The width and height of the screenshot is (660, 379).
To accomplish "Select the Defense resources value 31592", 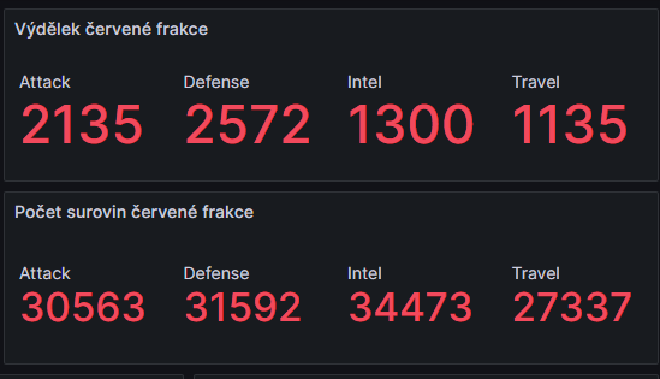I will pyautogui.click(x=243, y=307).
